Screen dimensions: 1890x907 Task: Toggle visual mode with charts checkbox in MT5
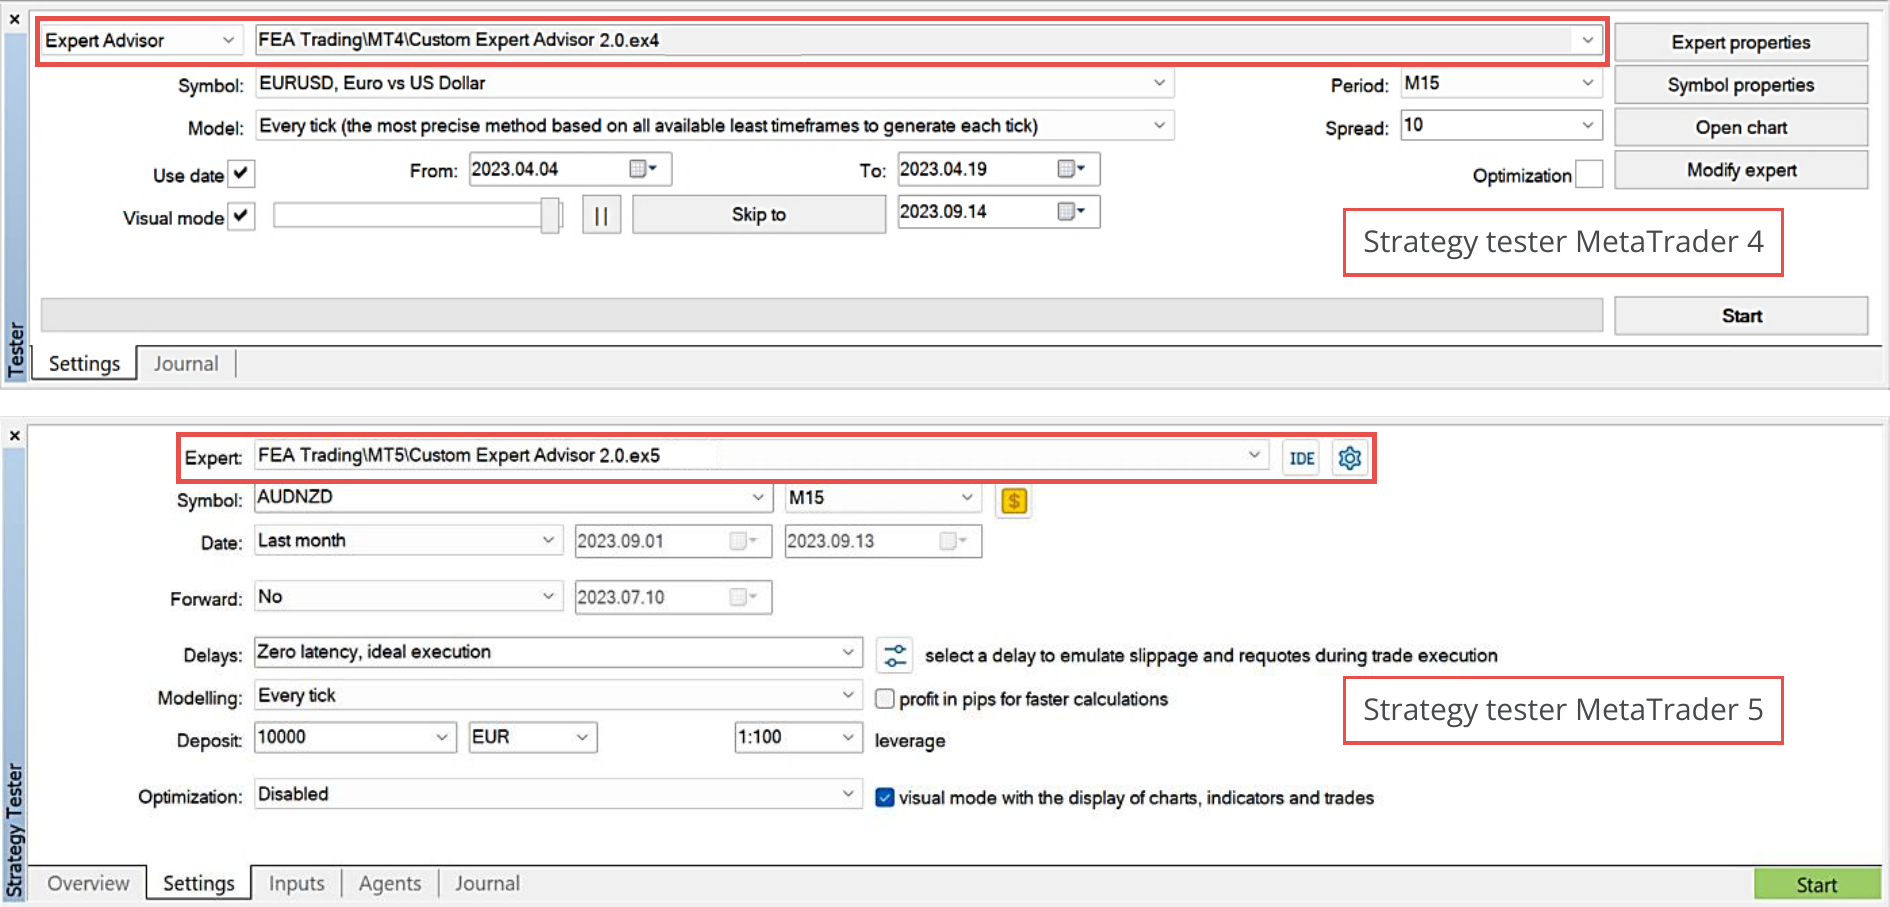click(x=885, y=798)
